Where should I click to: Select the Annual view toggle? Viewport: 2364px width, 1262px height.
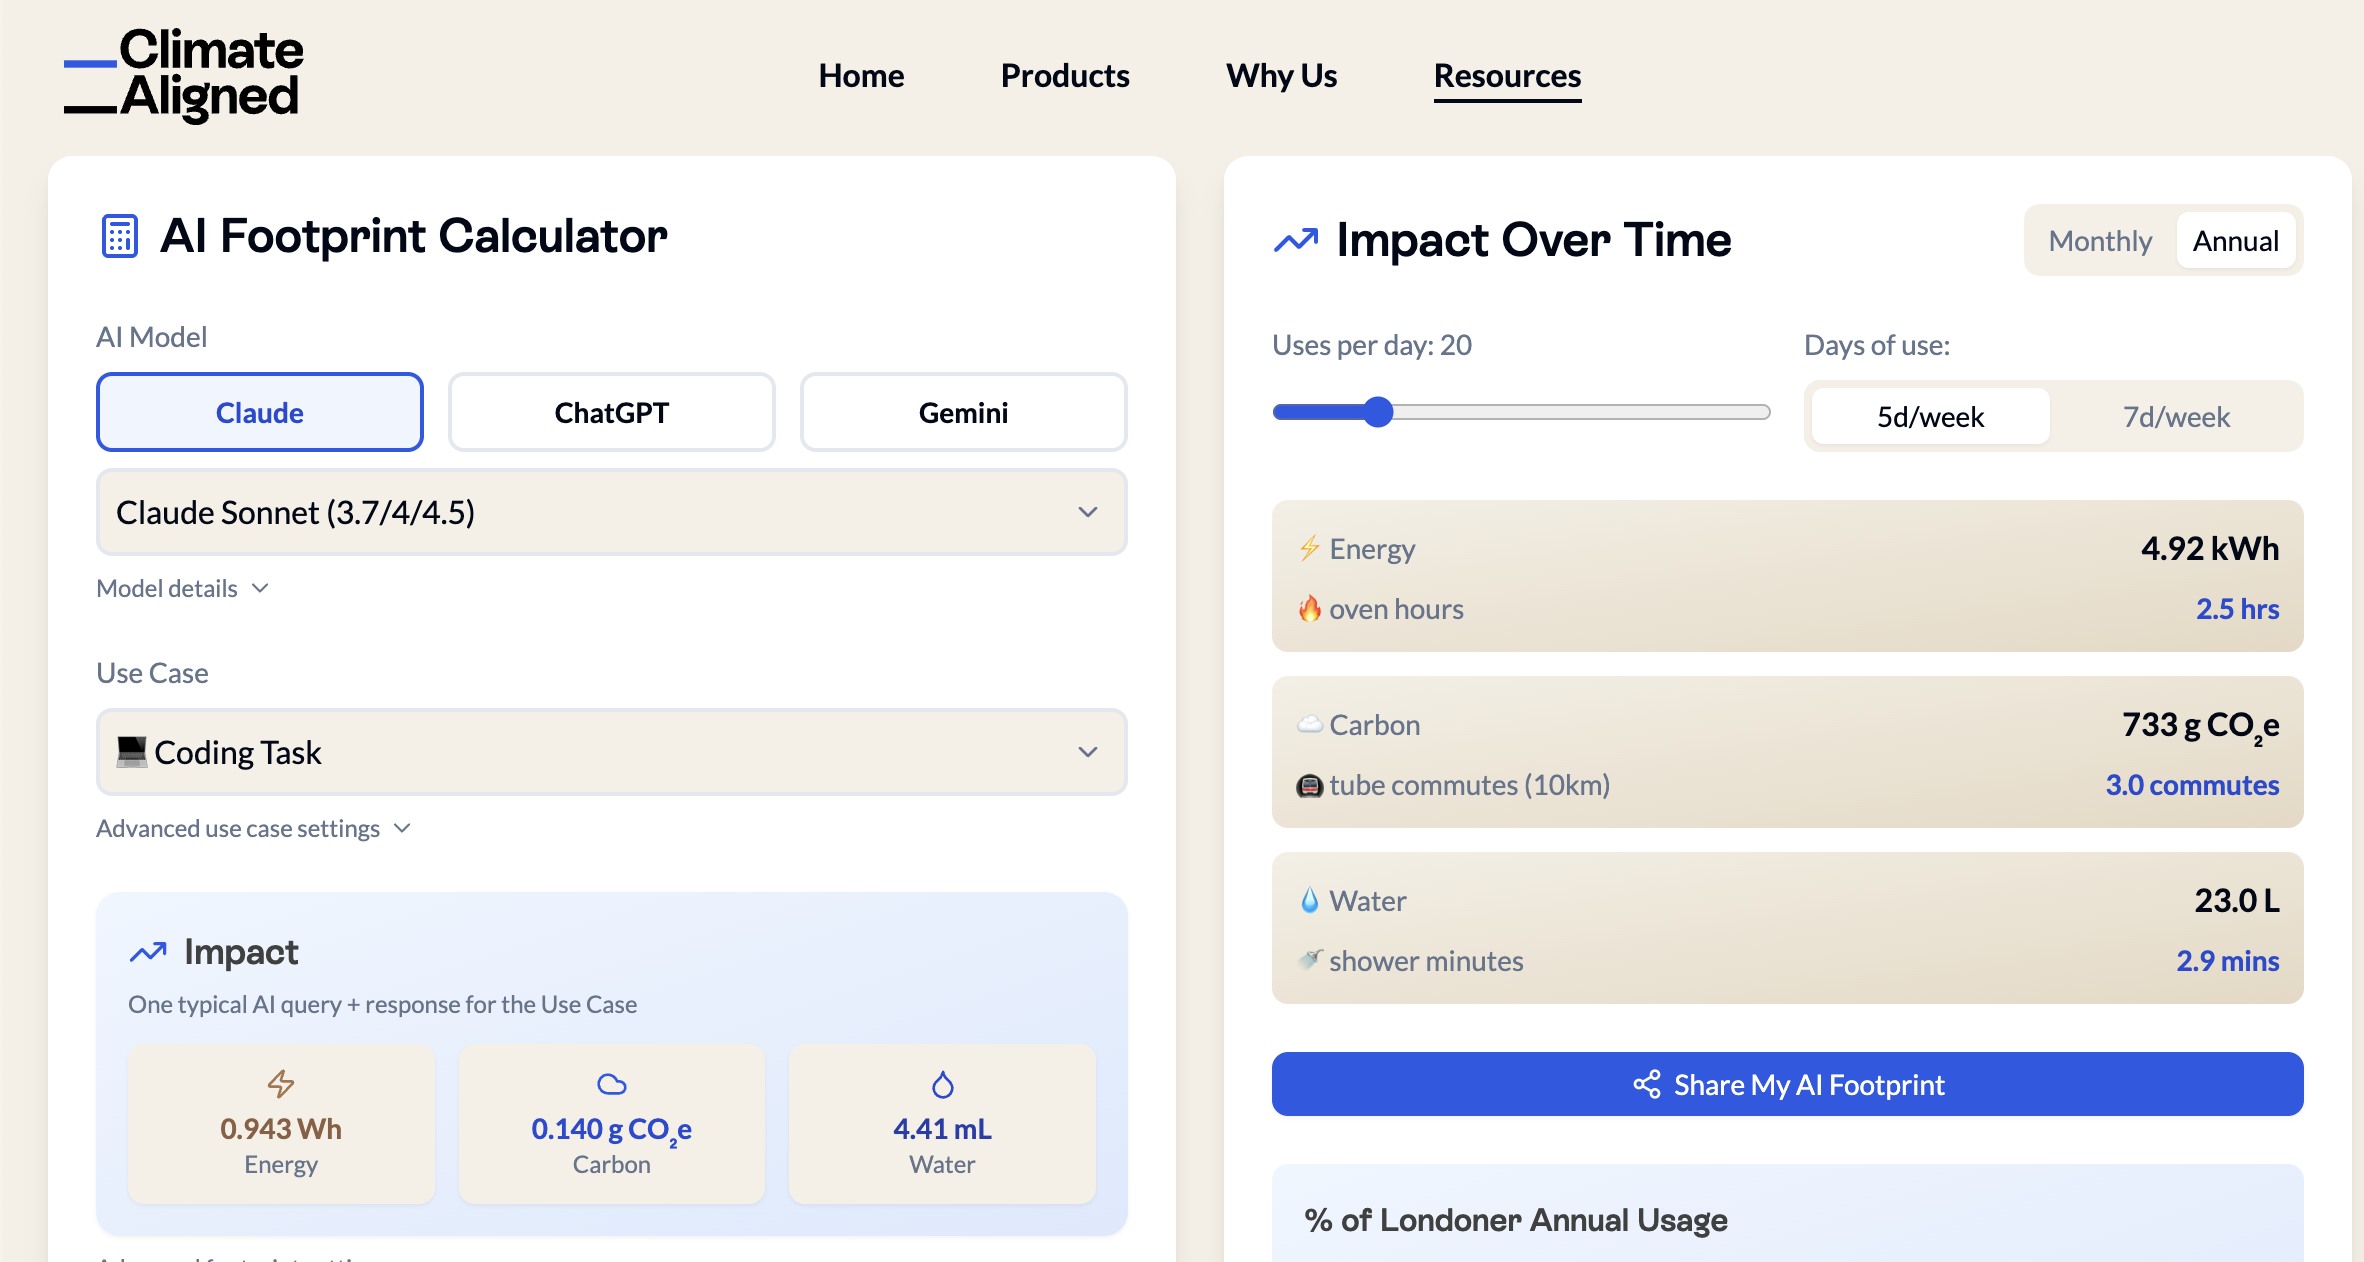2235,241
